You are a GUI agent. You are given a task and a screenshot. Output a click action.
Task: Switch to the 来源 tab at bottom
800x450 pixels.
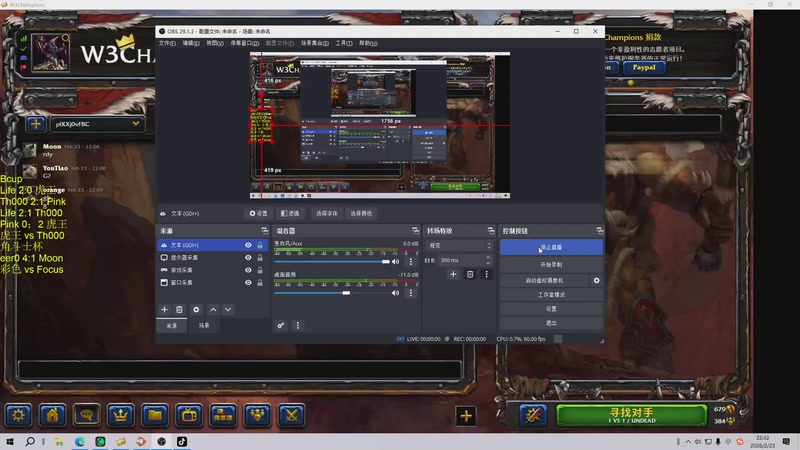pyautogui.click(x=172, y=326)
